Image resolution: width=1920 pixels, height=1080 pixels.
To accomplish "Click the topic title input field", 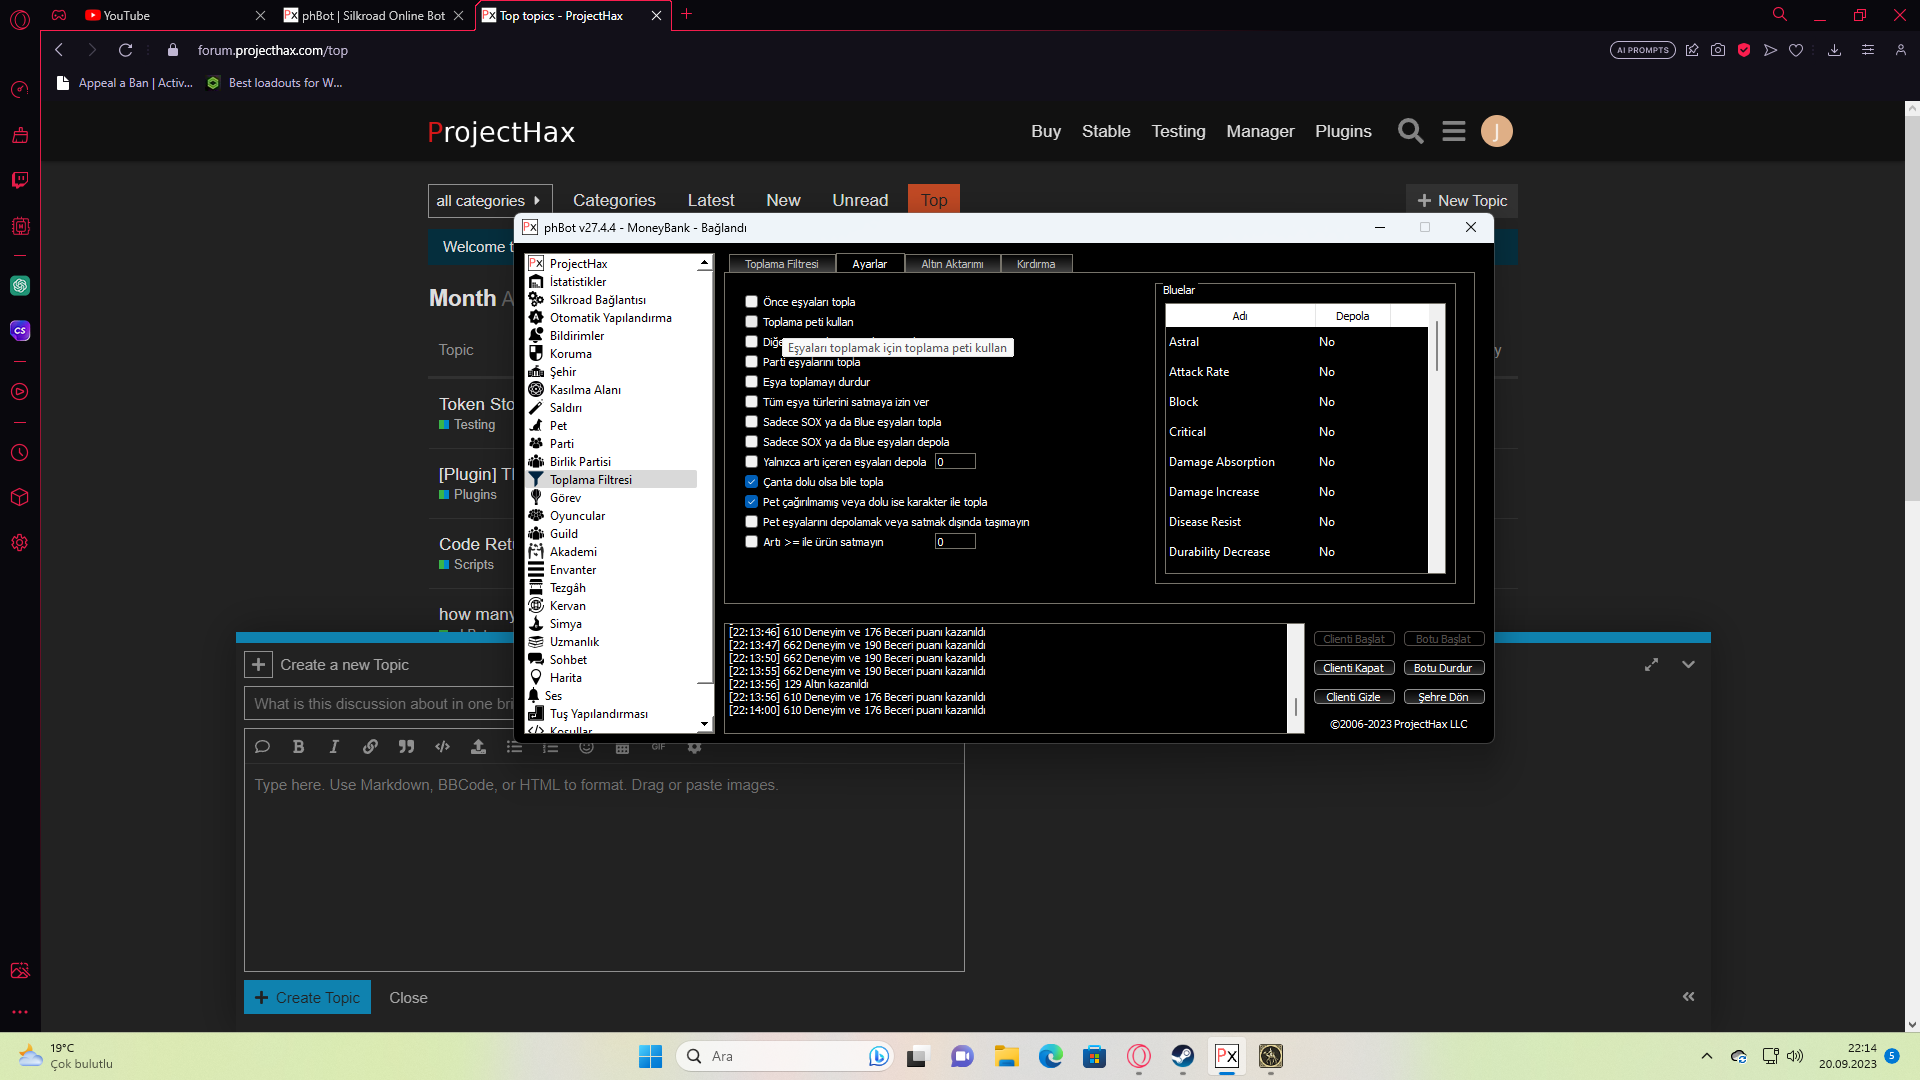I will 380,704.
